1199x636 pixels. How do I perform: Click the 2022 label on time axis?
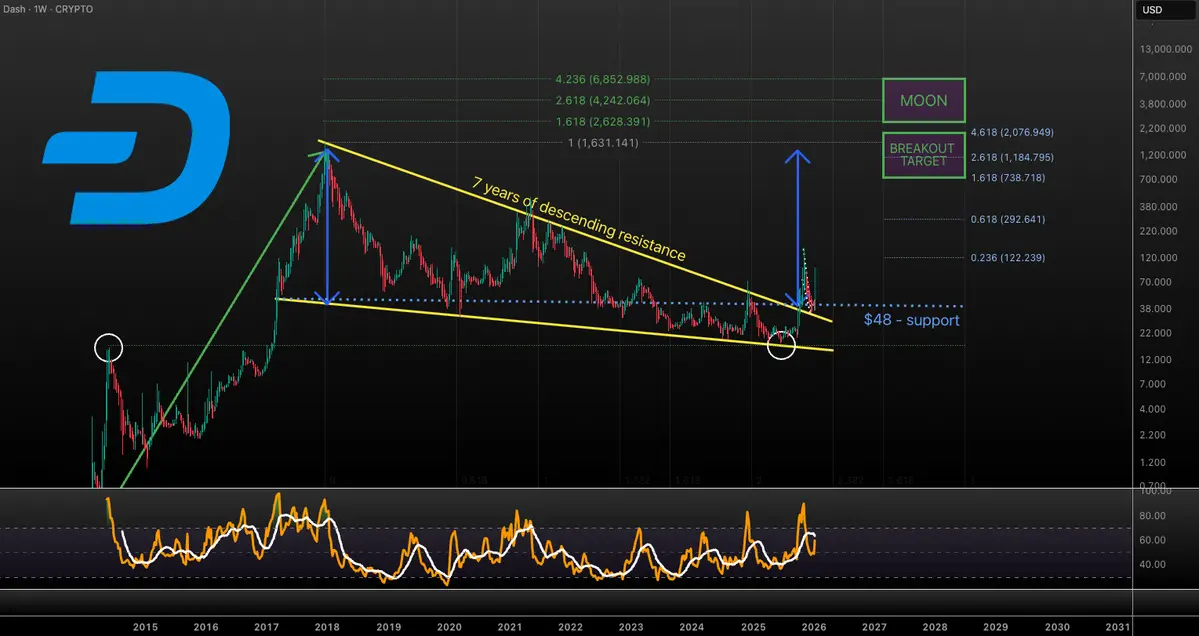(x=570, y=627)
